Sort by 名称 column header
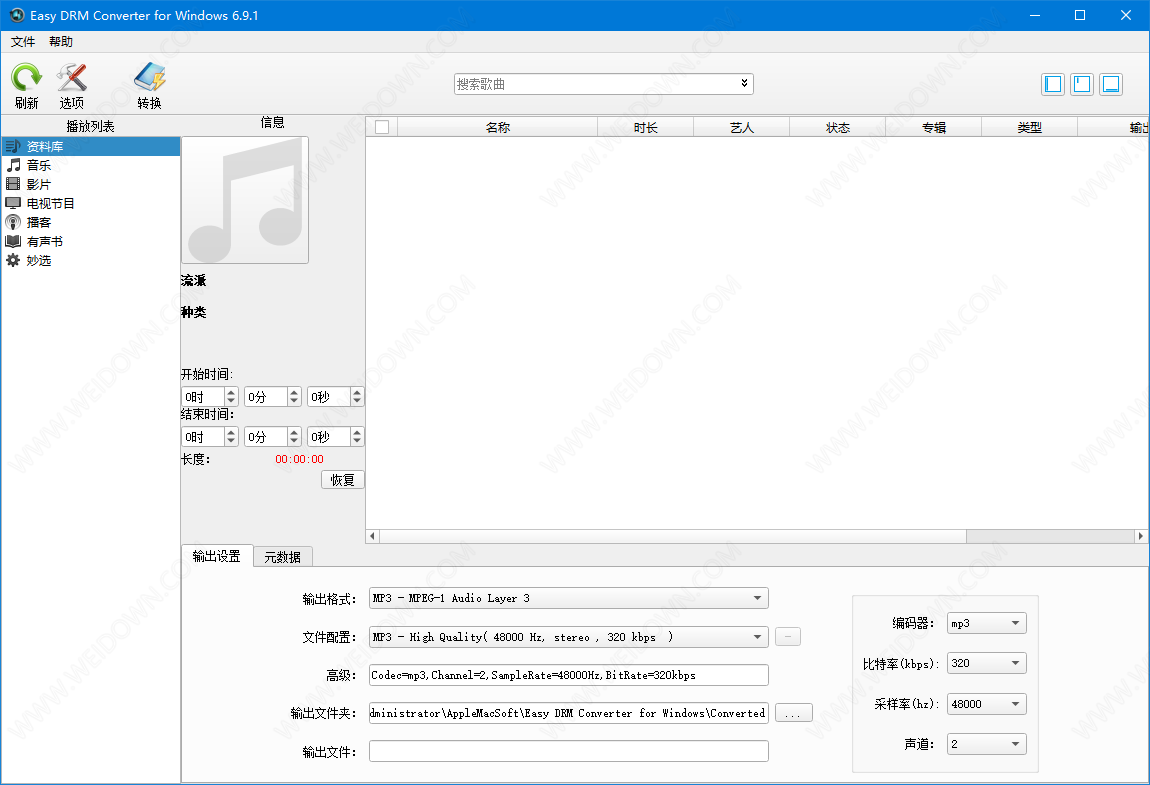The image size is (1150, 785). (x=497, y=127)
